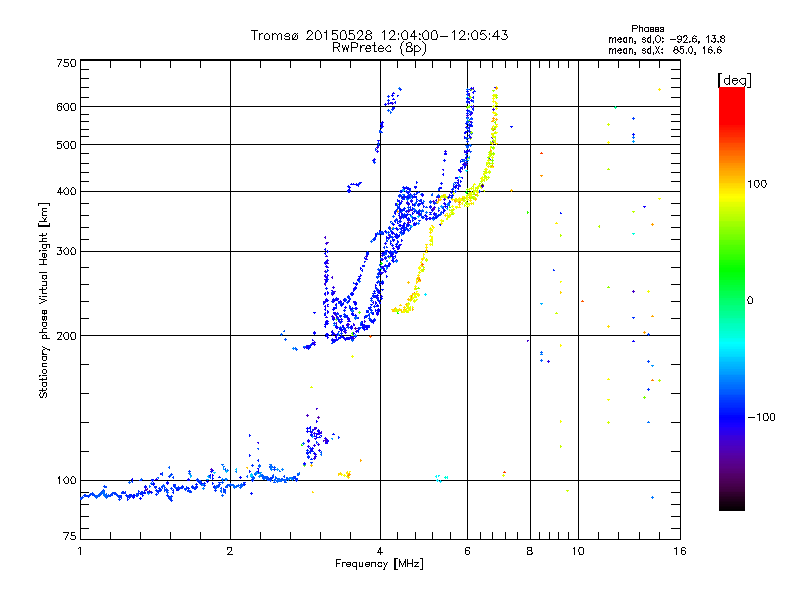Click the x-axis label '8'
This screenshot has height=600, width=800.
(x=530, y=551)
